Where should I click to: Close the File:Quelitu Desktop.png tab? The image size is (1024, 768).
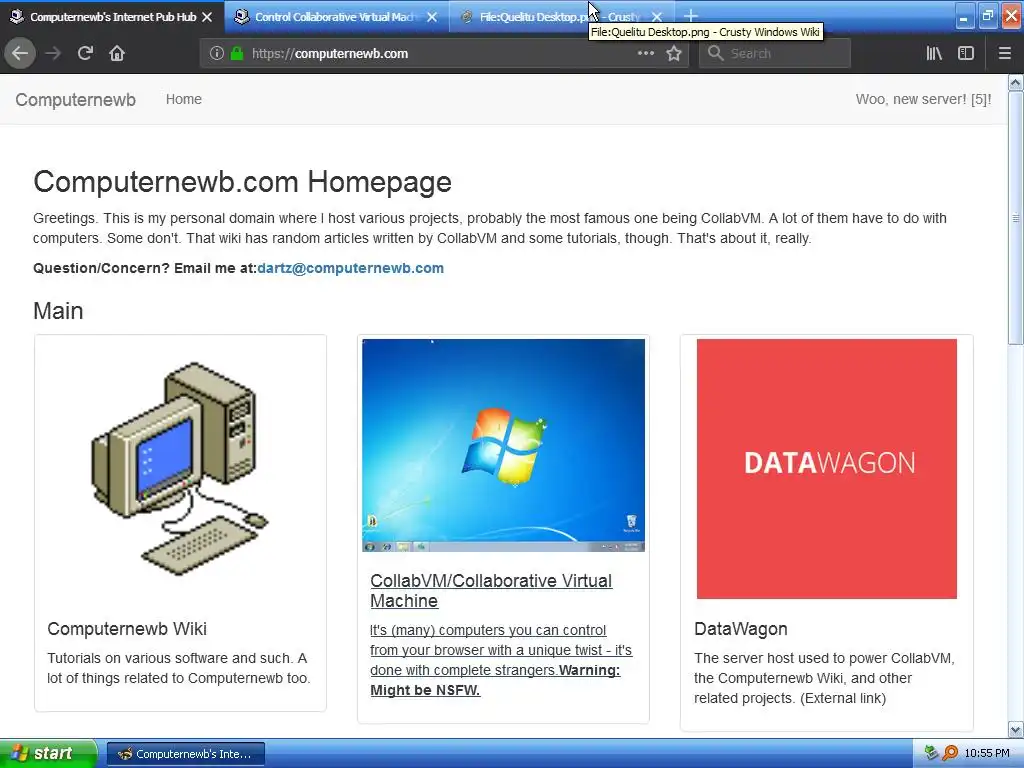(657, 17)
